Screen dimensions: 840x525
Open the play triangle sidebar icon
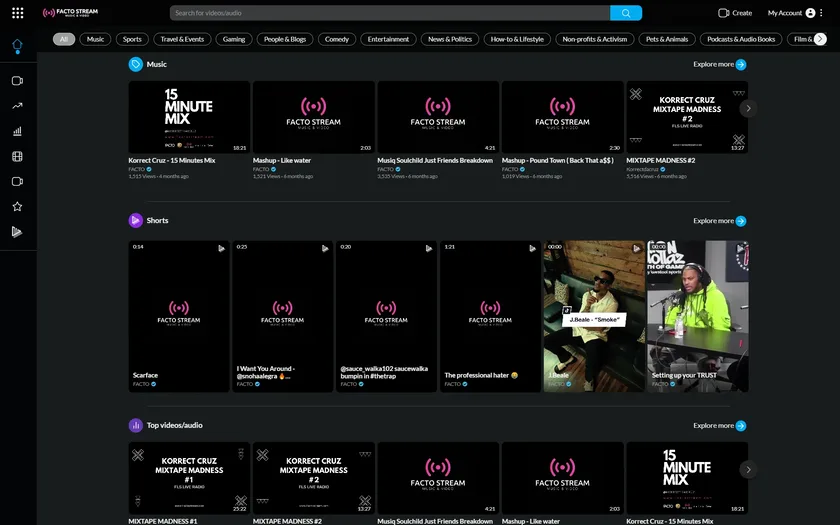[17, 231]
